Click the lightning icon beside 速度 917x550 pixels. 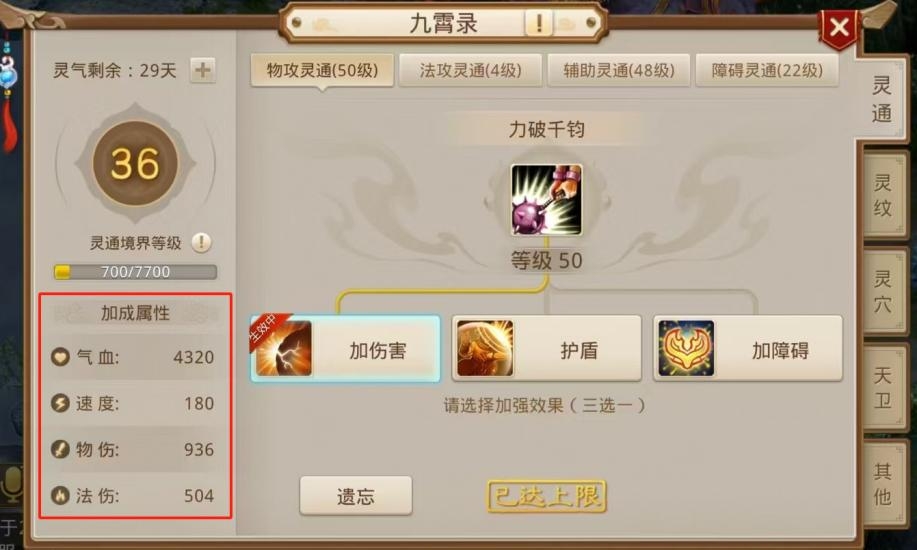click(60, 403)
